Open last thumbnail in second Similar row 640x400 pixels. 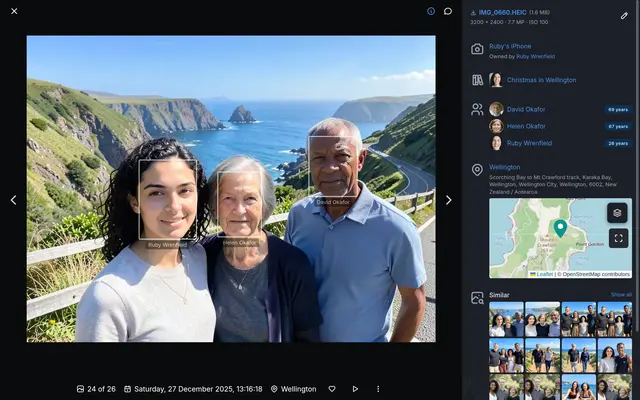coord(615,356)
